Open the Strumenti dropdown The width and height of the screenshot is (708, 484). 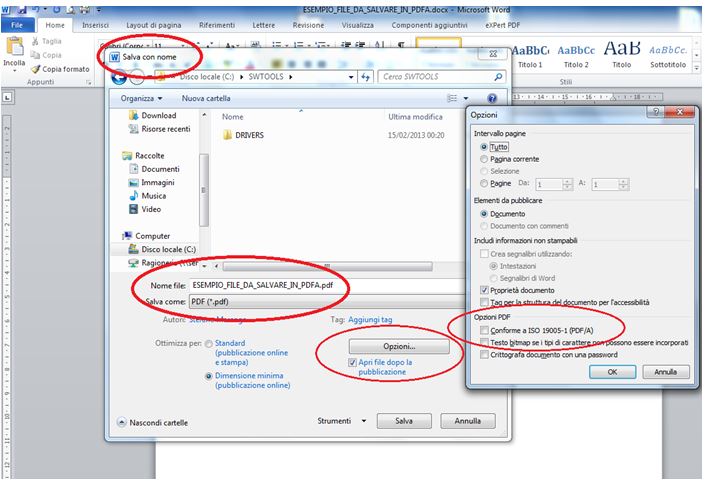(x=341, y=421)
